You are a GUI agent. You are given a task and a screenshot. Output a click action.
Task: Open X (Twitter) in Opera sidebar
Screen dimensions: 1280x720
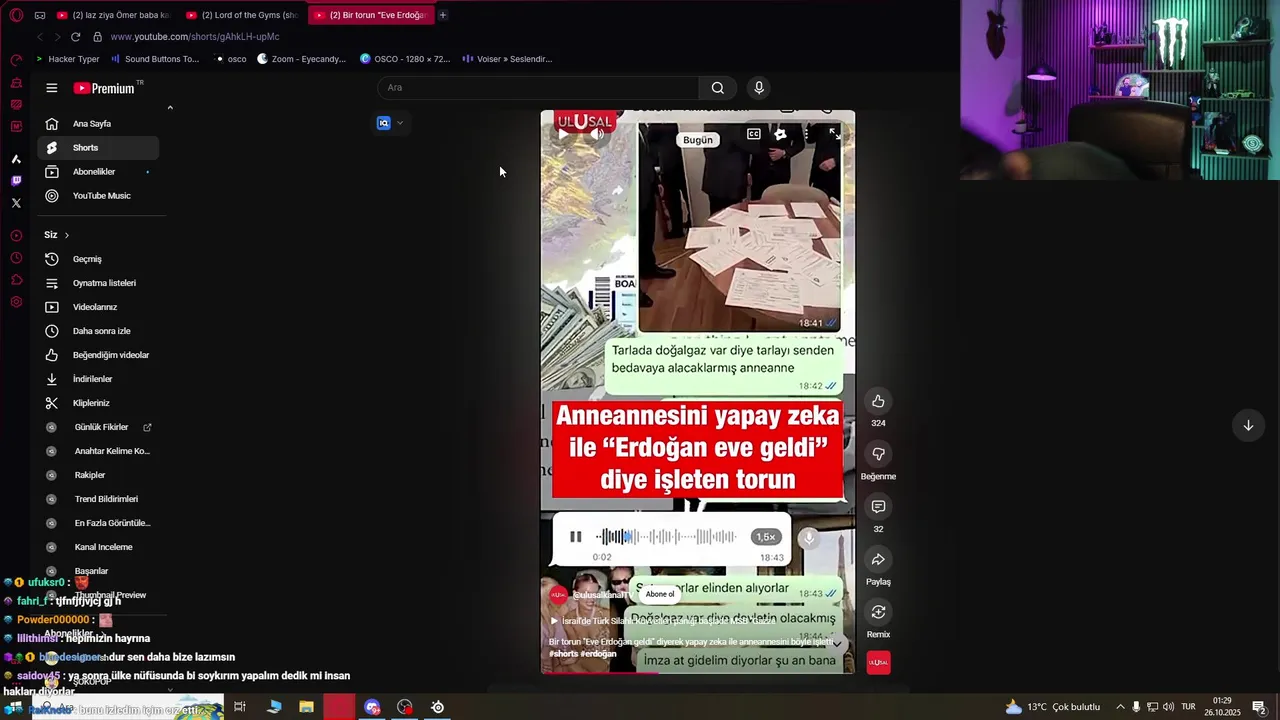pos(16,203)
